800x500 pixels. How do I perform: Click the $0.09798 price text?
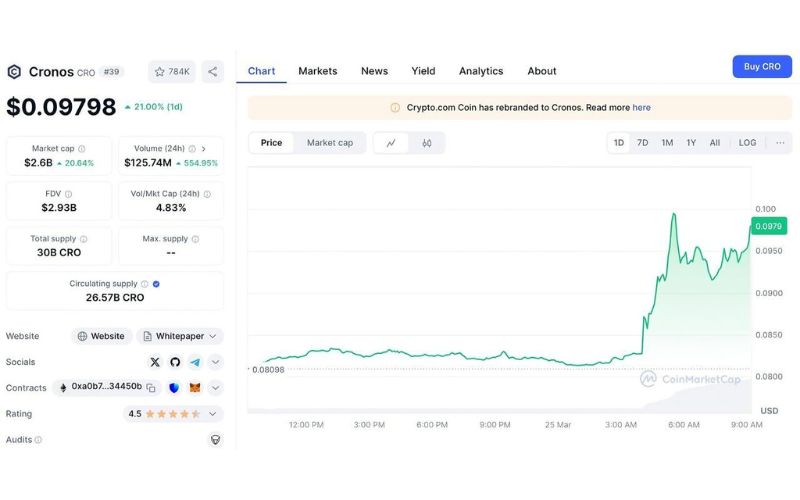point(61,107)
